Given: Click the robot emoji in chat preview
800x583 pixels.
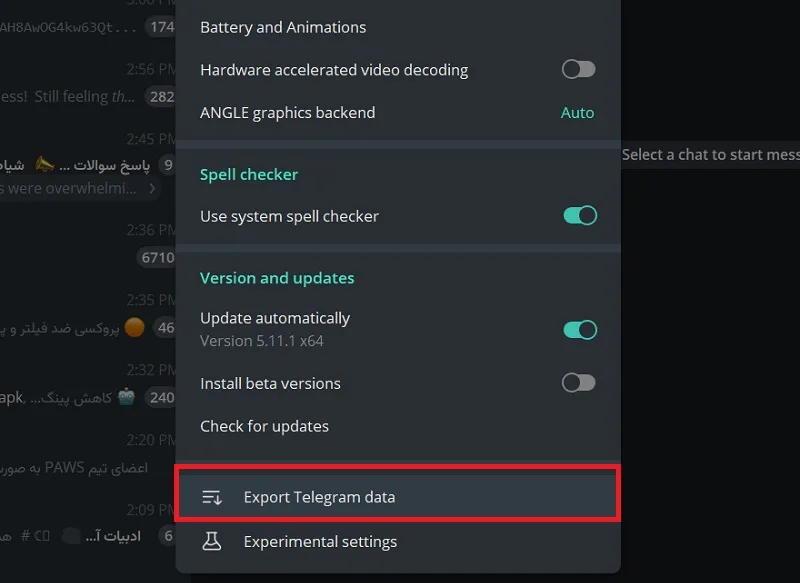Looking at the screenshot, I should click(126, 397).
